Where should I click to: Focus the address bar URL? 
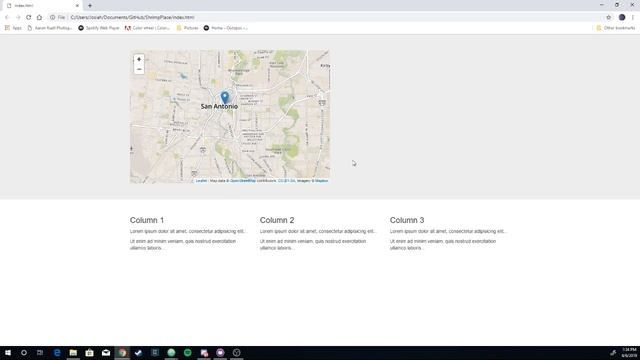click(132, 17)
